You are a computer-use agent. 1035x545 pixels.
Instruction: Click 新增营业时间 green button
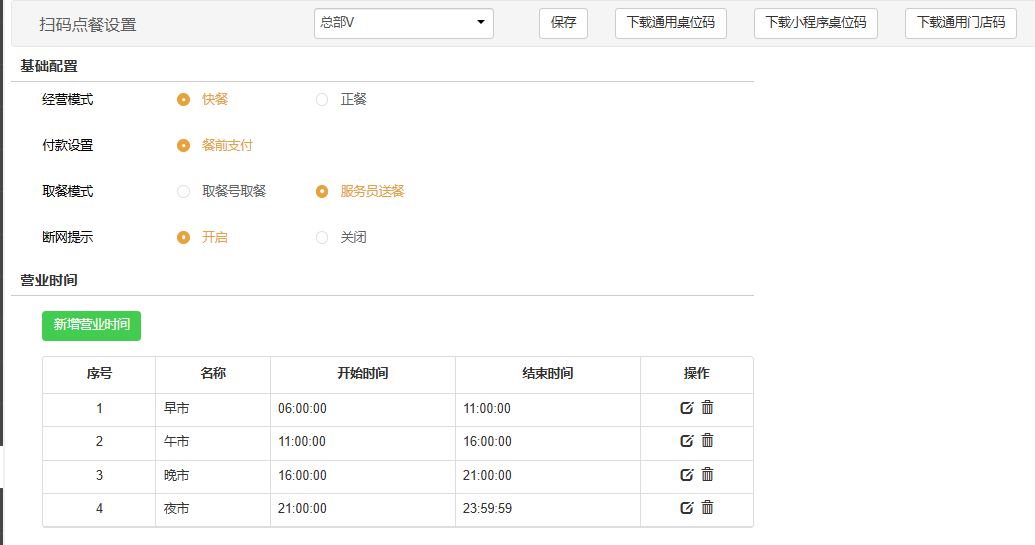[91, 325]
